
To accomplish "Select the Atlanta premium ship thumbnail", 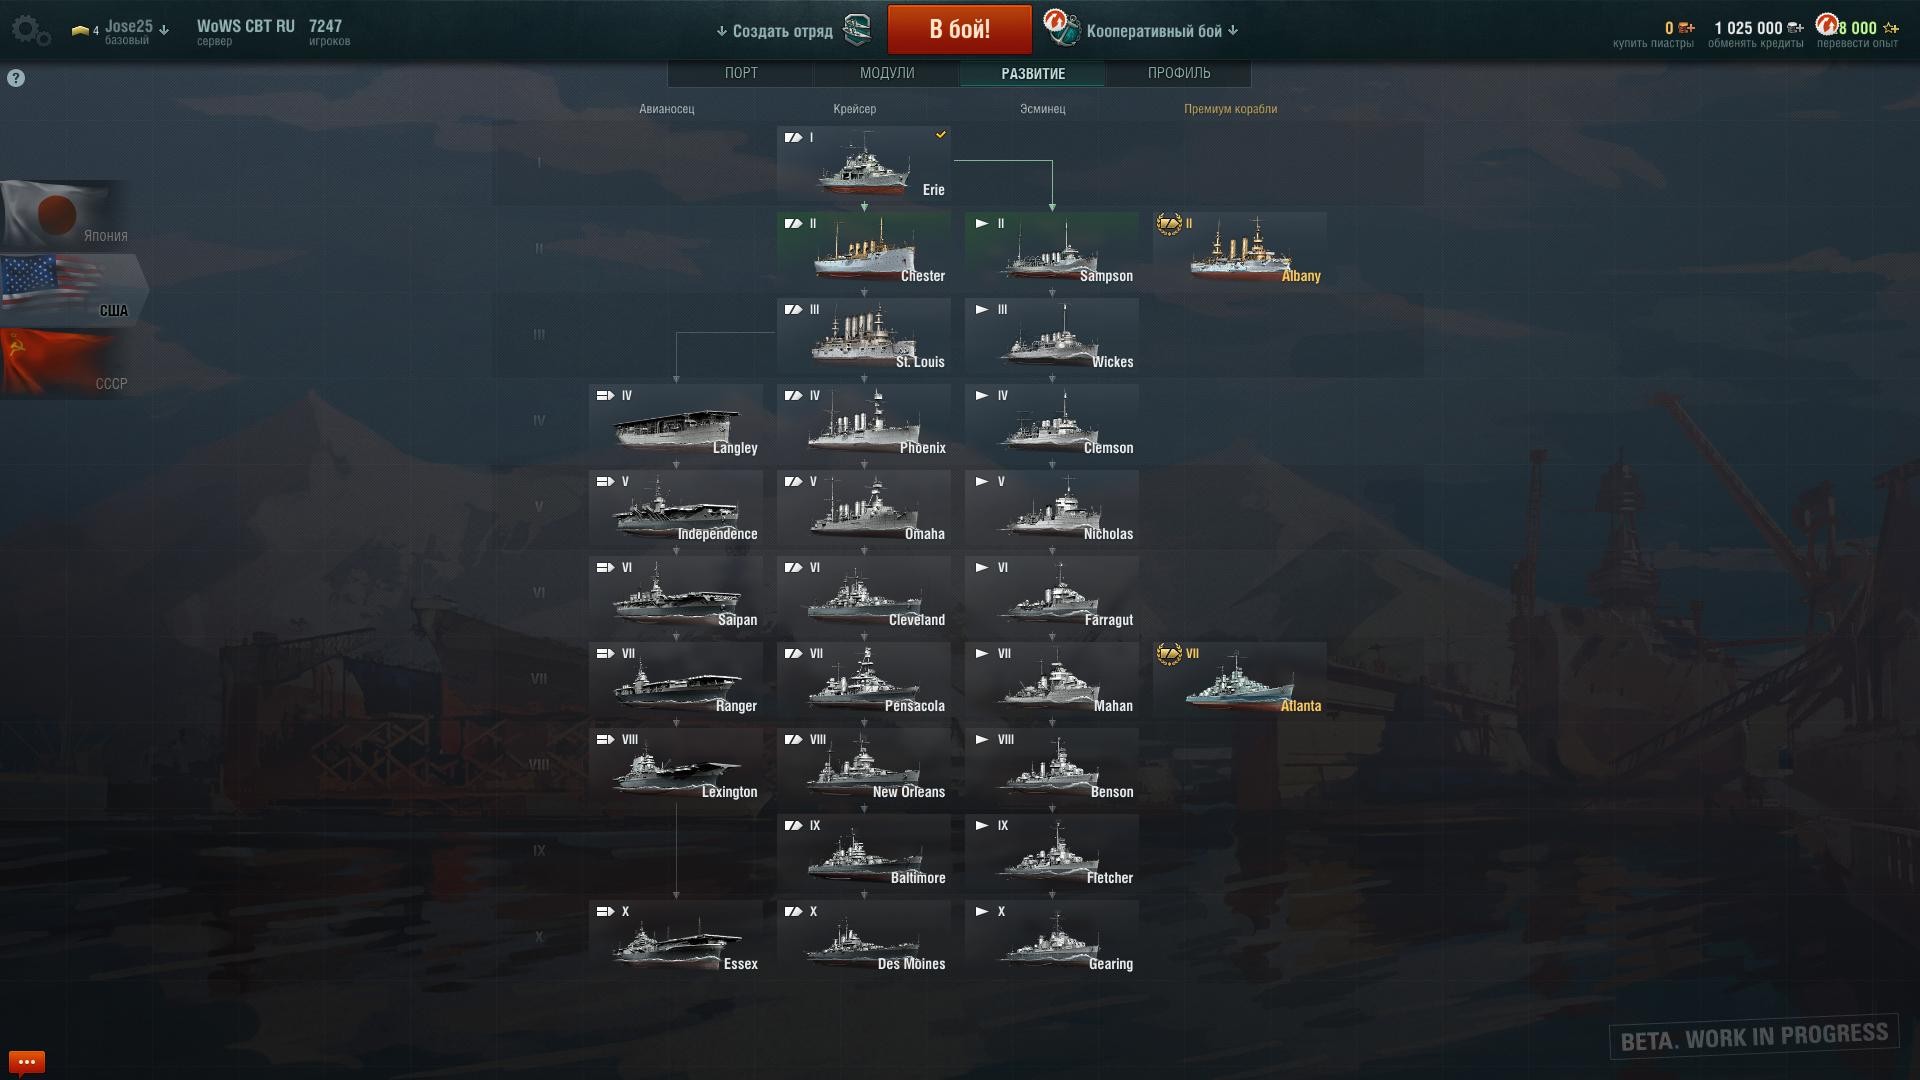I will [1240, 679].
